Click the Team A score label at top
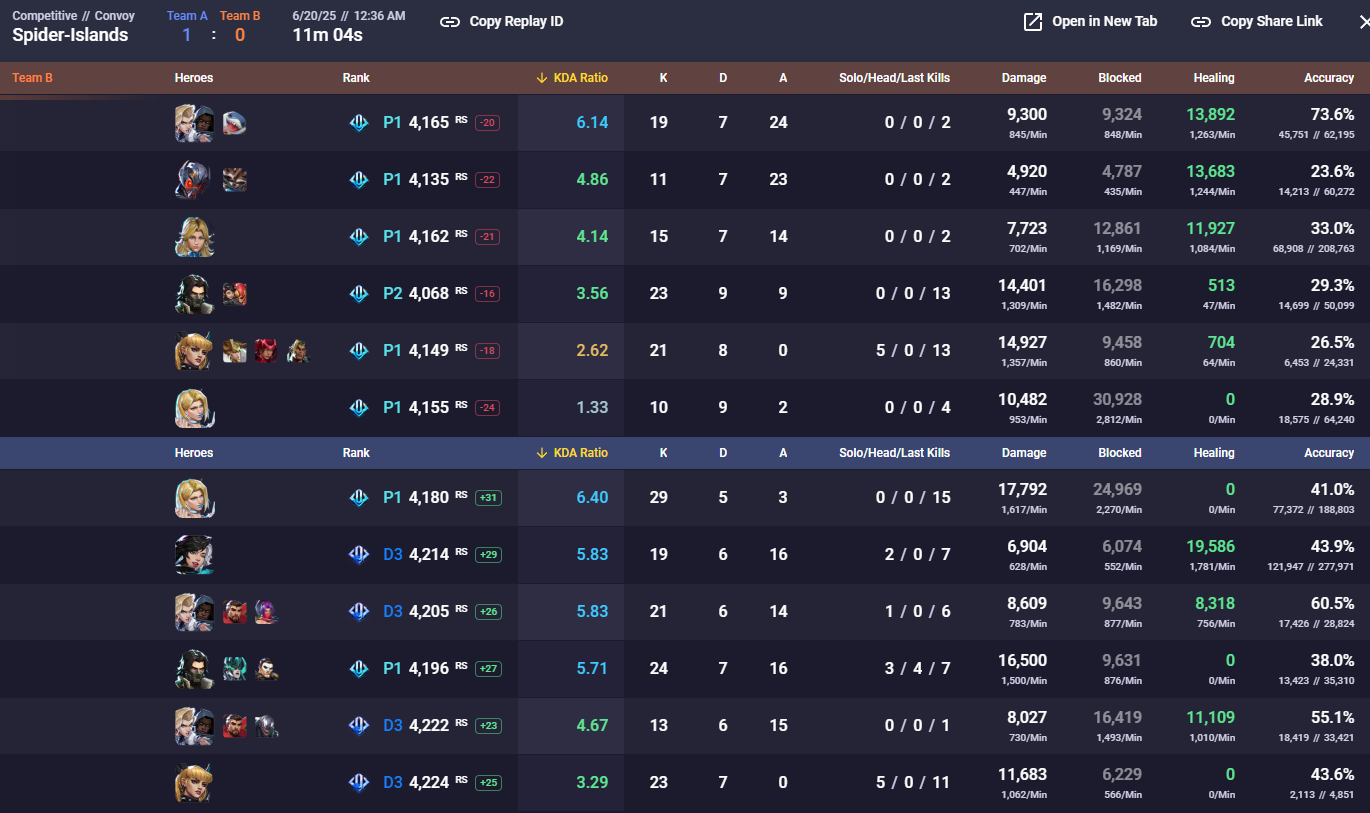This screenshot has width=1370, height=813. point(187,16)
